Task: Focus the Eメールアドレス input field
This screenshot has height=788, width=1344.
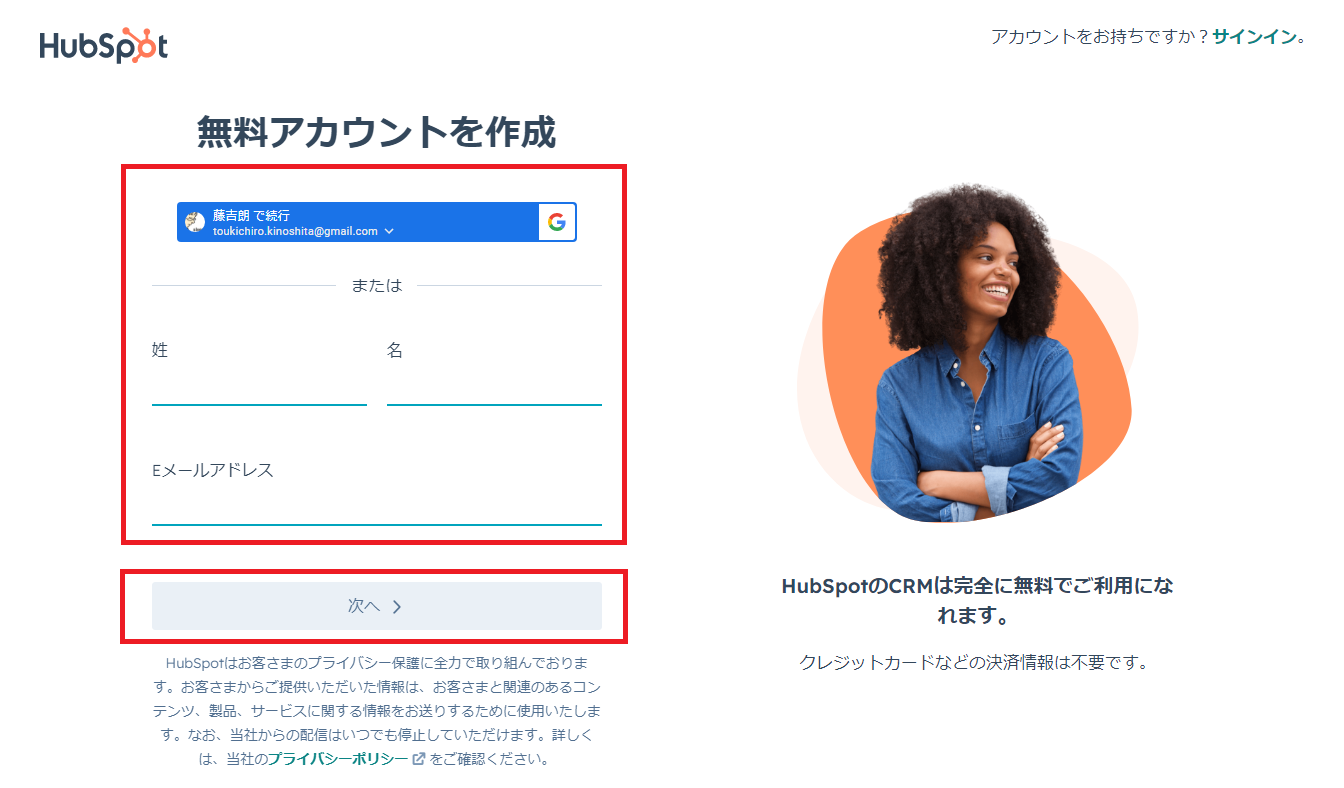Action: click(377, 507)
